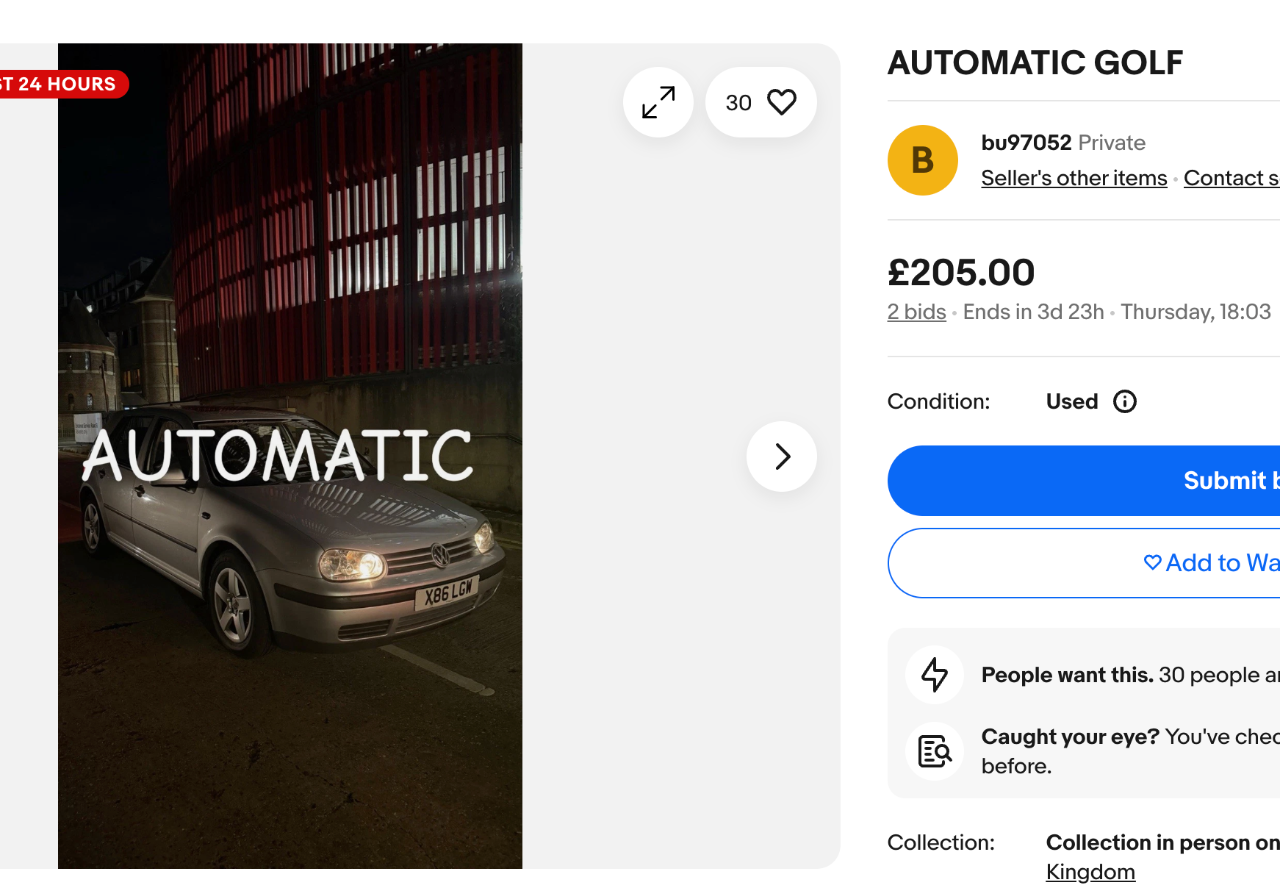Open the condition info icon
1280x888 pixels.
[x=1125, y=402]
